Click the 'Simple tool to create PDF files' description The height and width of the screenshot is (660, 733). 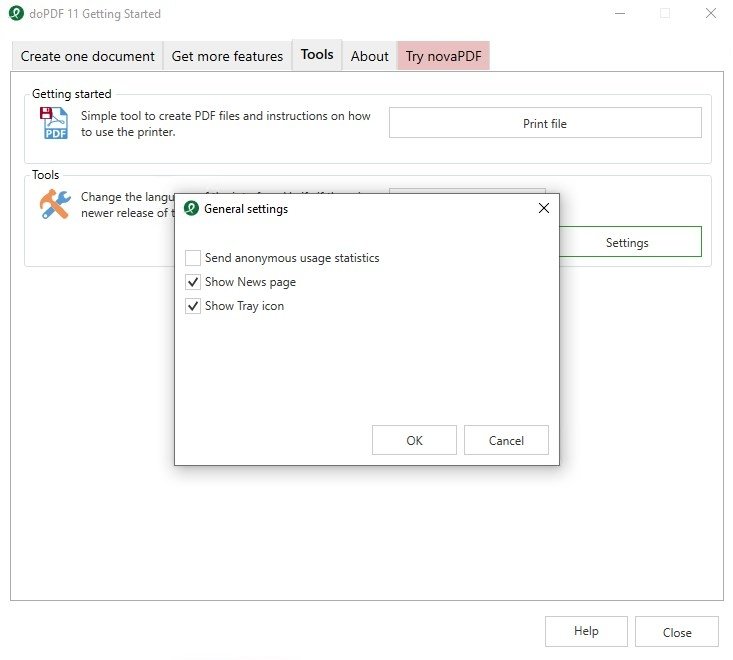click(x=225, y=124)
